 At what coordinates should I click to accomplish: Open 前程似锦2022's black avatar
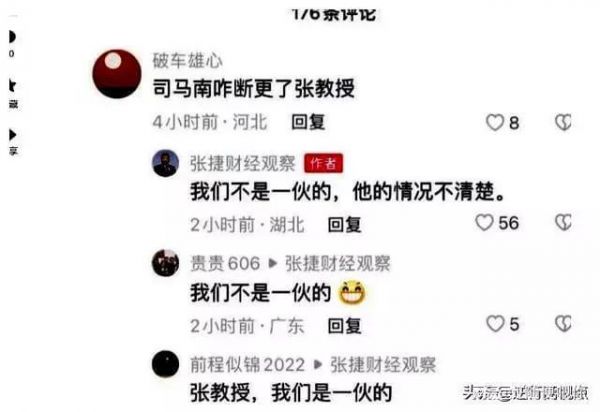[x=166, y=364]
